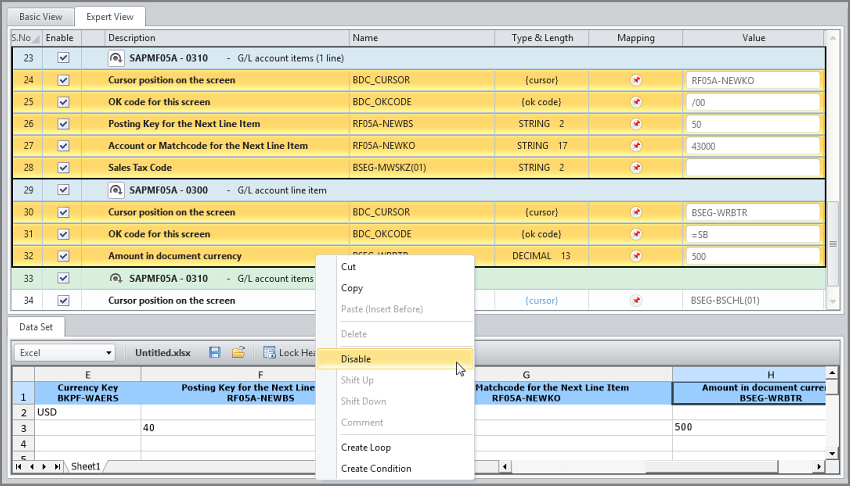Click mapping pin for Amount in document currency
Screen dimensions: 850x486
(635, 256)
